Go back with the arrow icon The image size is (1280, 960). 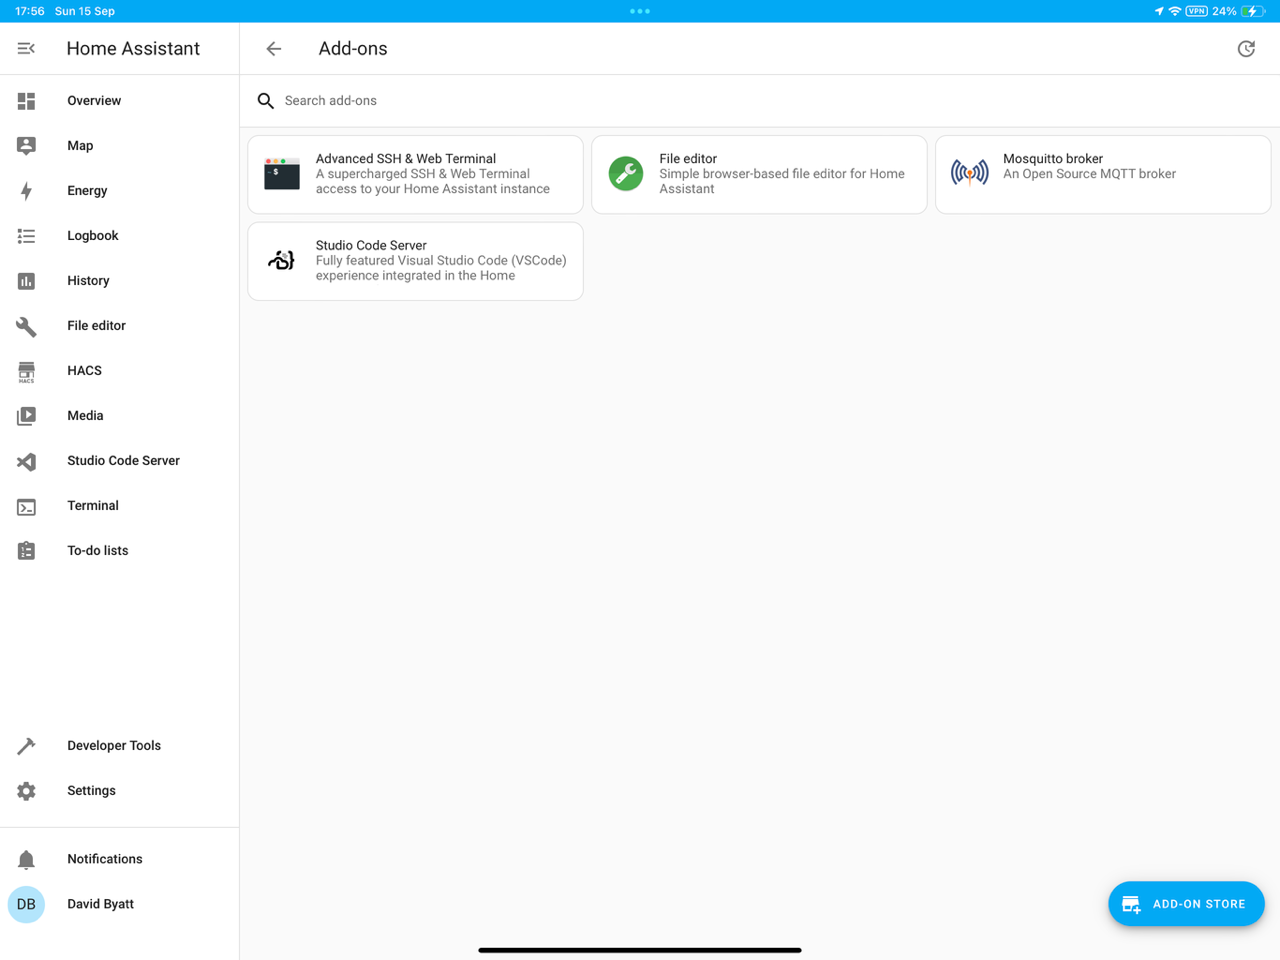point(274,48)
